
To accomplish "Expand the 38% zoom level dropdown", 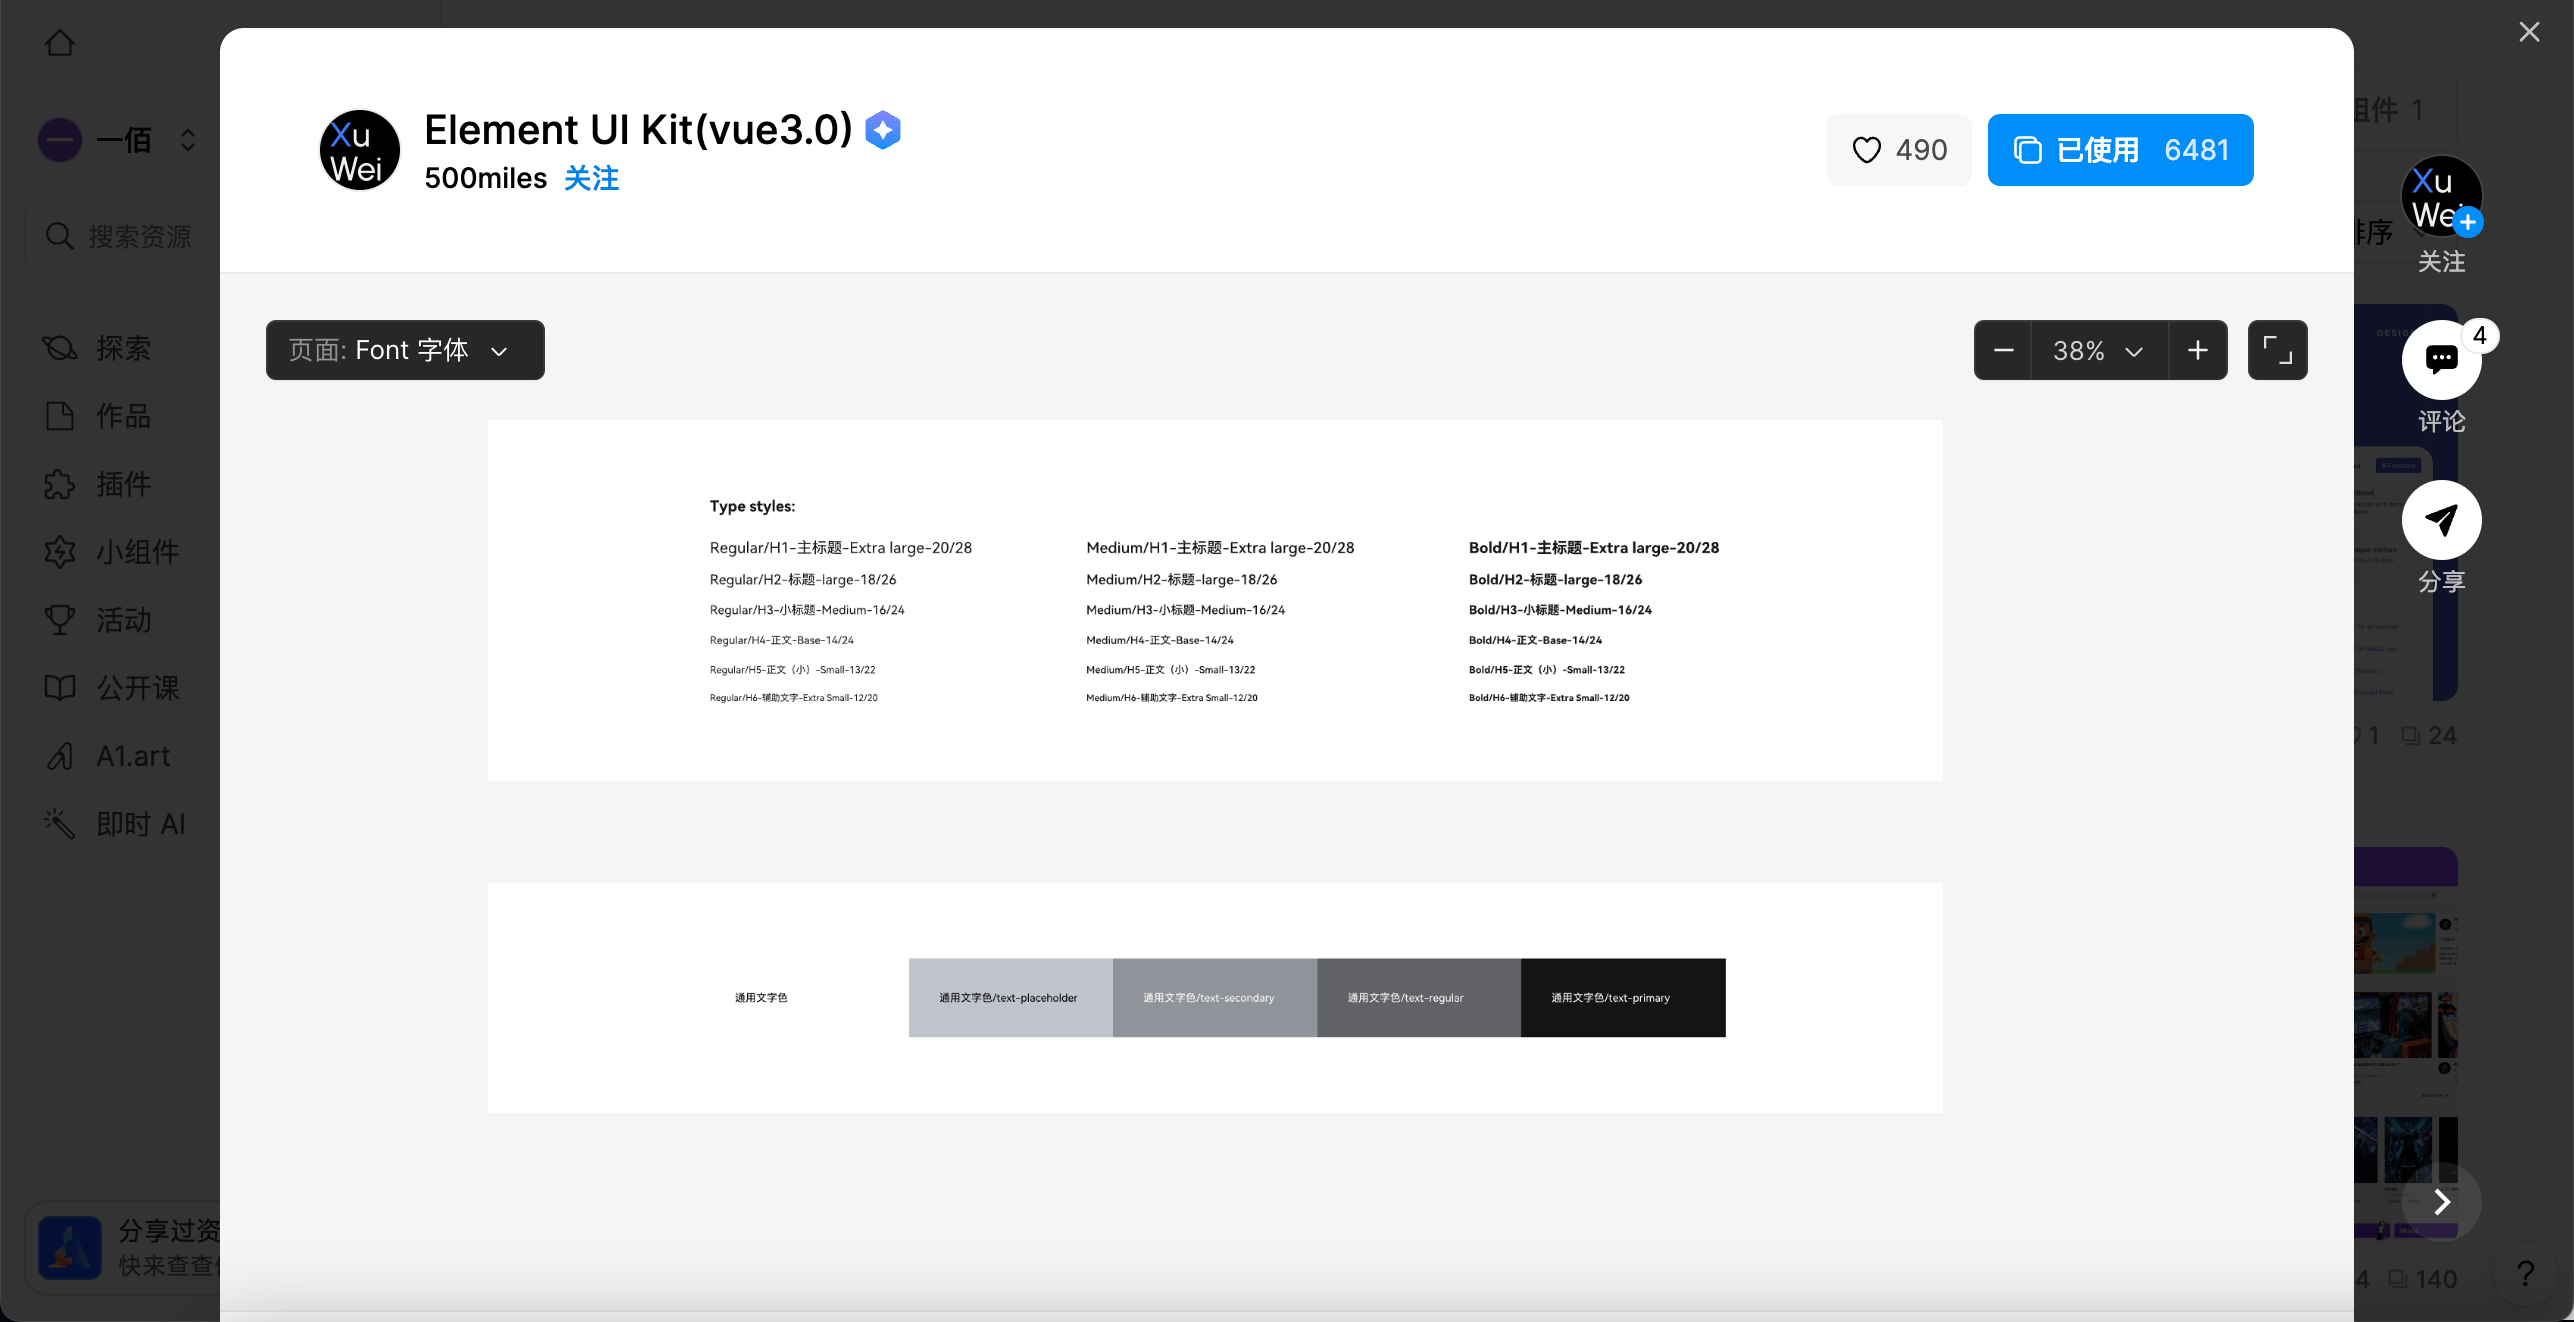I will click(2098, 350).
